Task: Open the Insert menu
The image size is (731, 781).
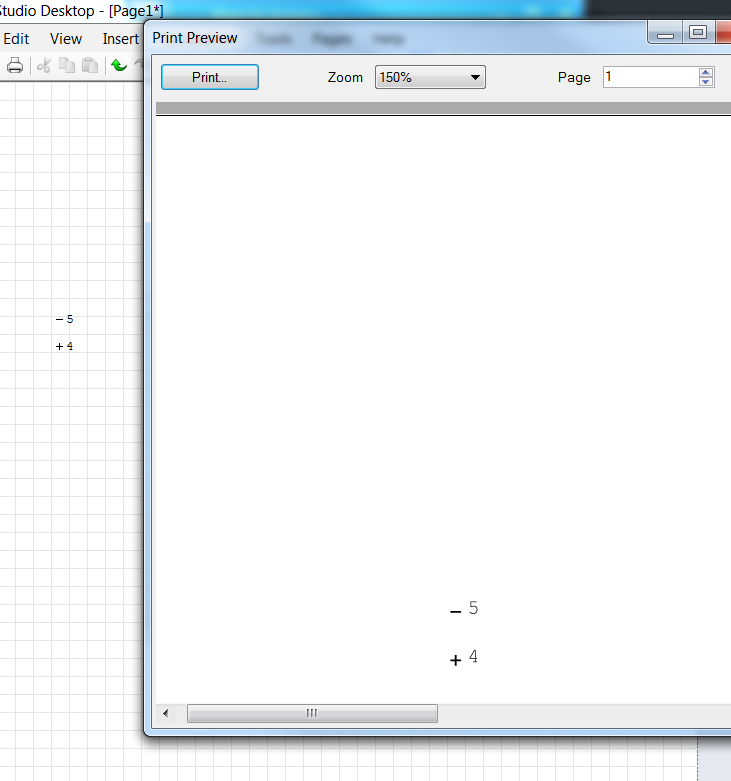Action: pyautogui.click(x=120, y=39)
